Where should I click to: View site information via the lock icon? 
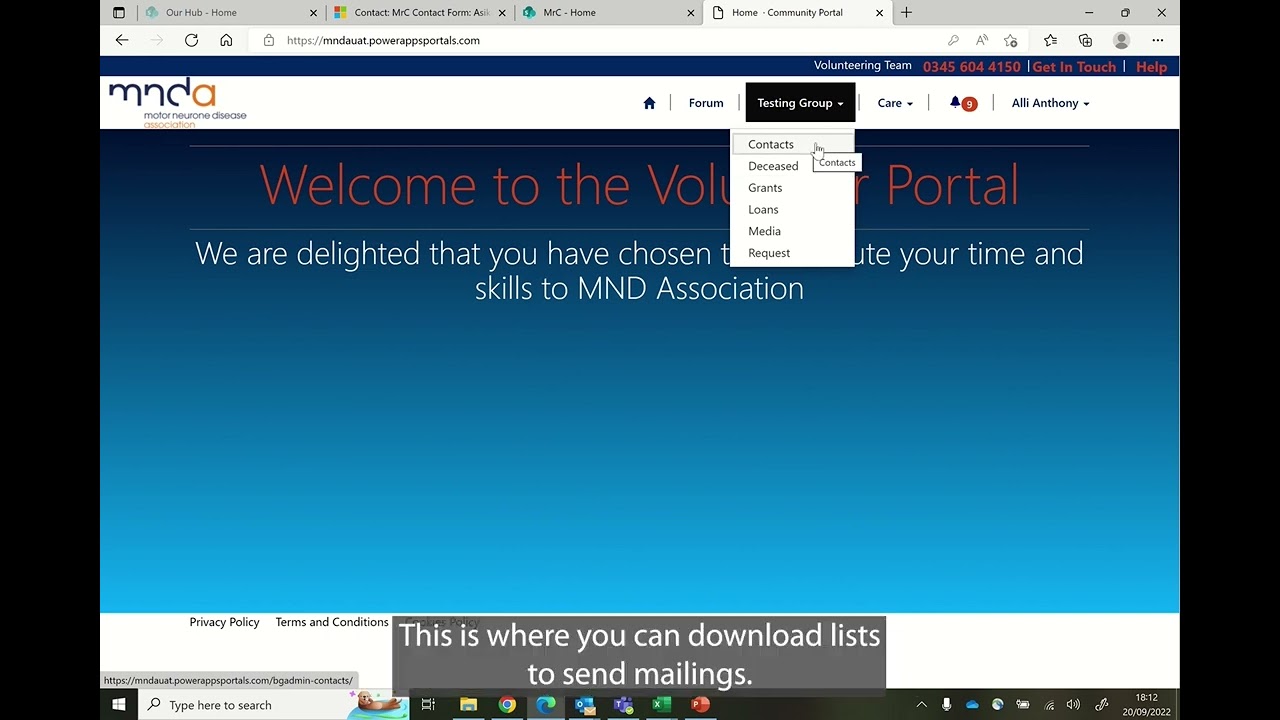point(268,40)
